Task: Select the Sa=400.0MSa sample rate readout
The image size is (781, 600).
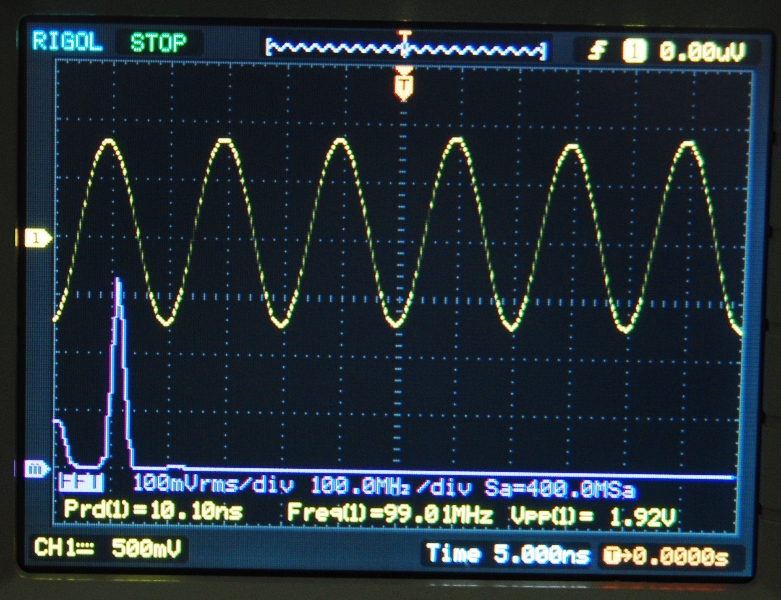Action: [560, 488]
